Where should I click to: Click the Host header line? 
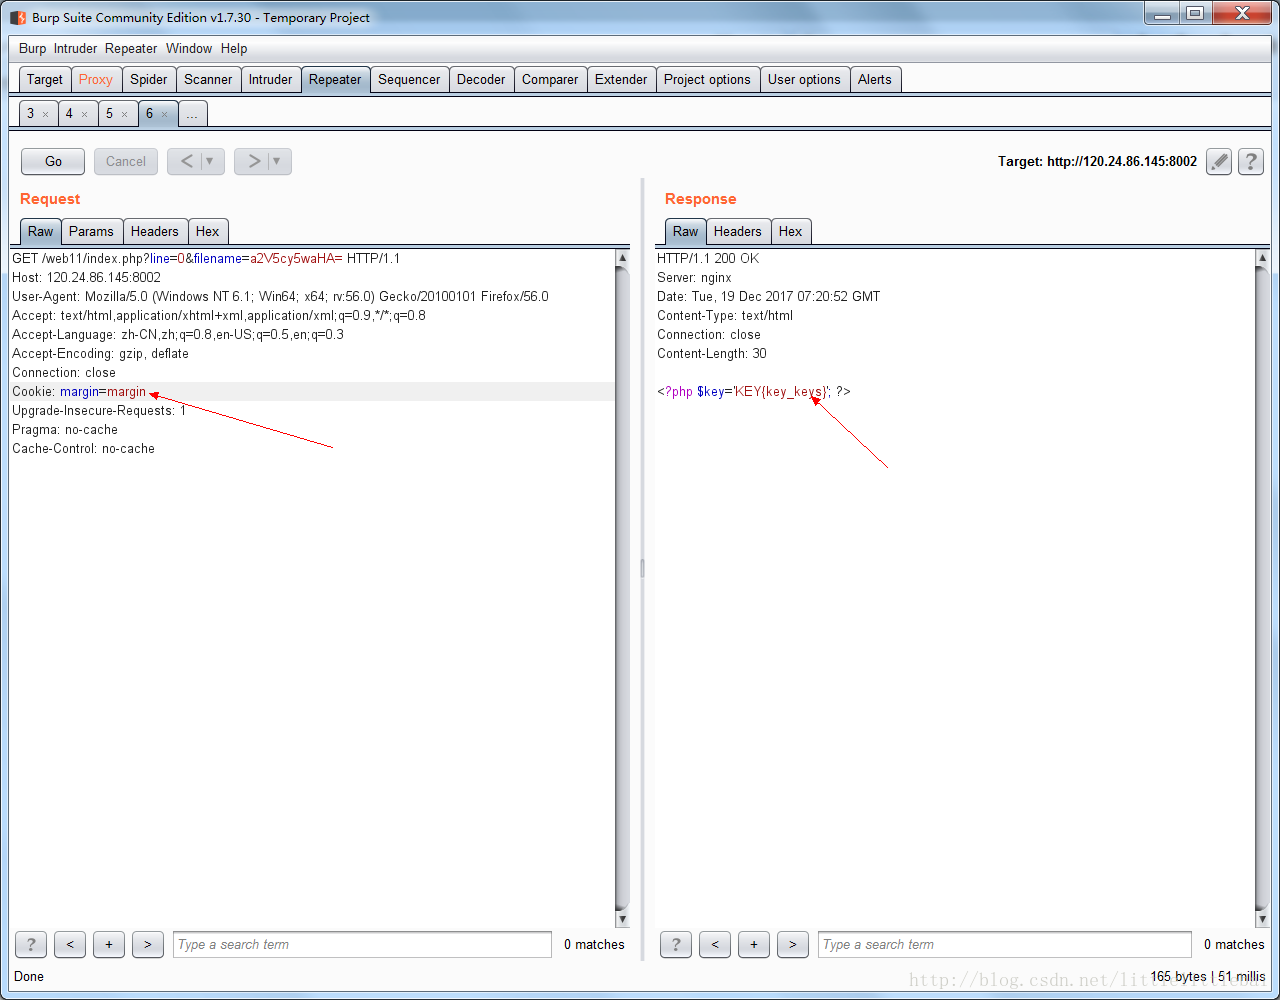coord(86,277)
